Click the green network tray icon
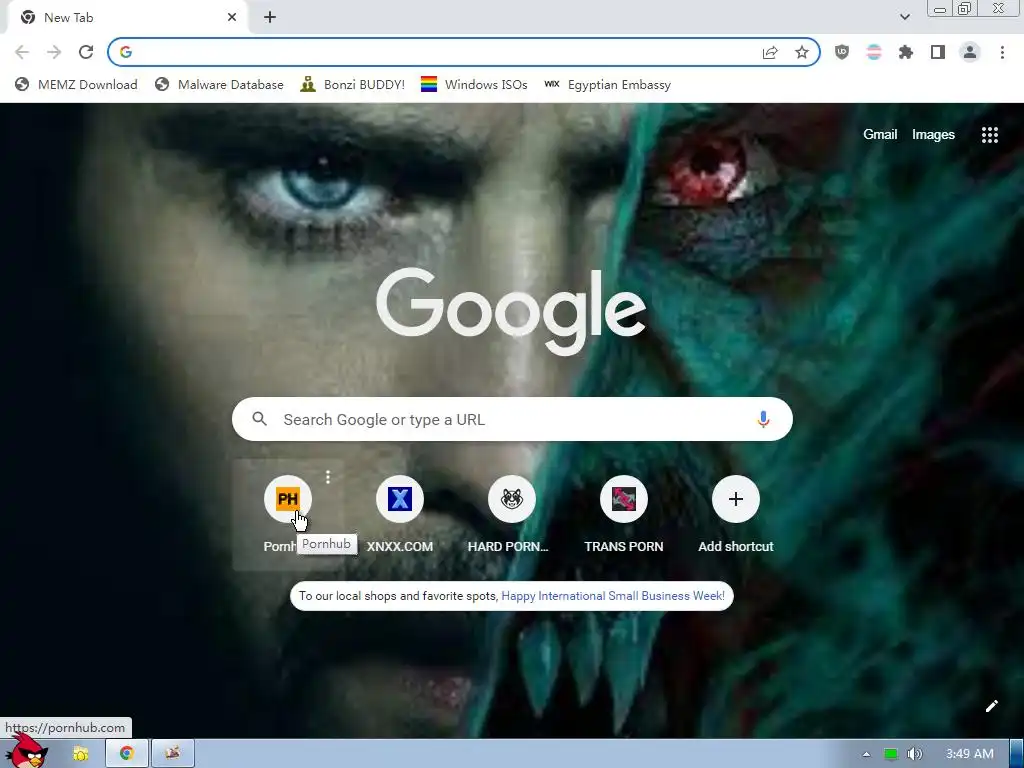 [890, 754]
